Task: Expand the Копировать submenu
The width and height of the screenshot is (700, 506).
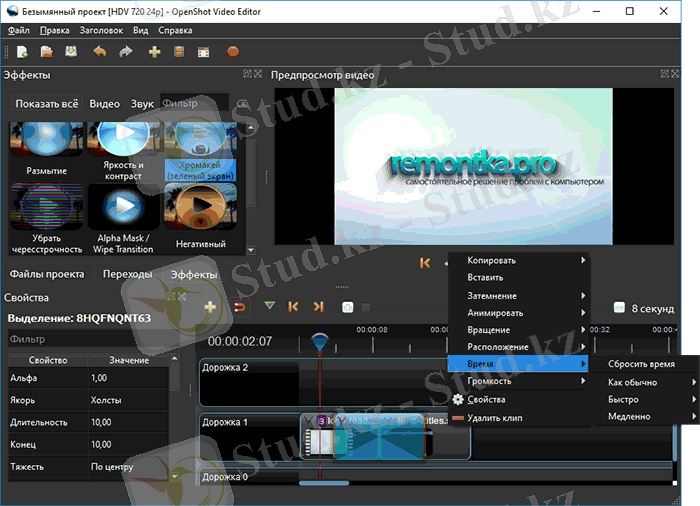Action: point(518,261)
